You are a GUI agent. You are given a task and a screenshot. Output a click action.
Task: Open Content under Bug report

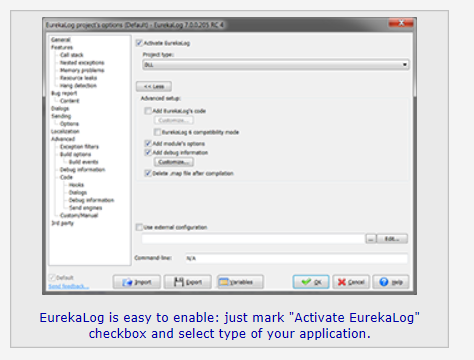click(x=70, y=101)
